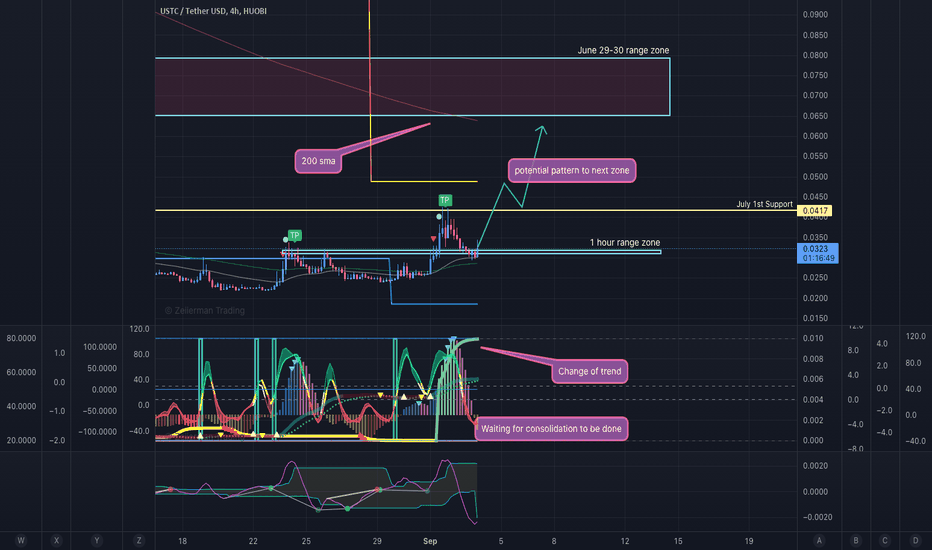Click the C scale button
The image size is (932, 550).
coord(884,540)
